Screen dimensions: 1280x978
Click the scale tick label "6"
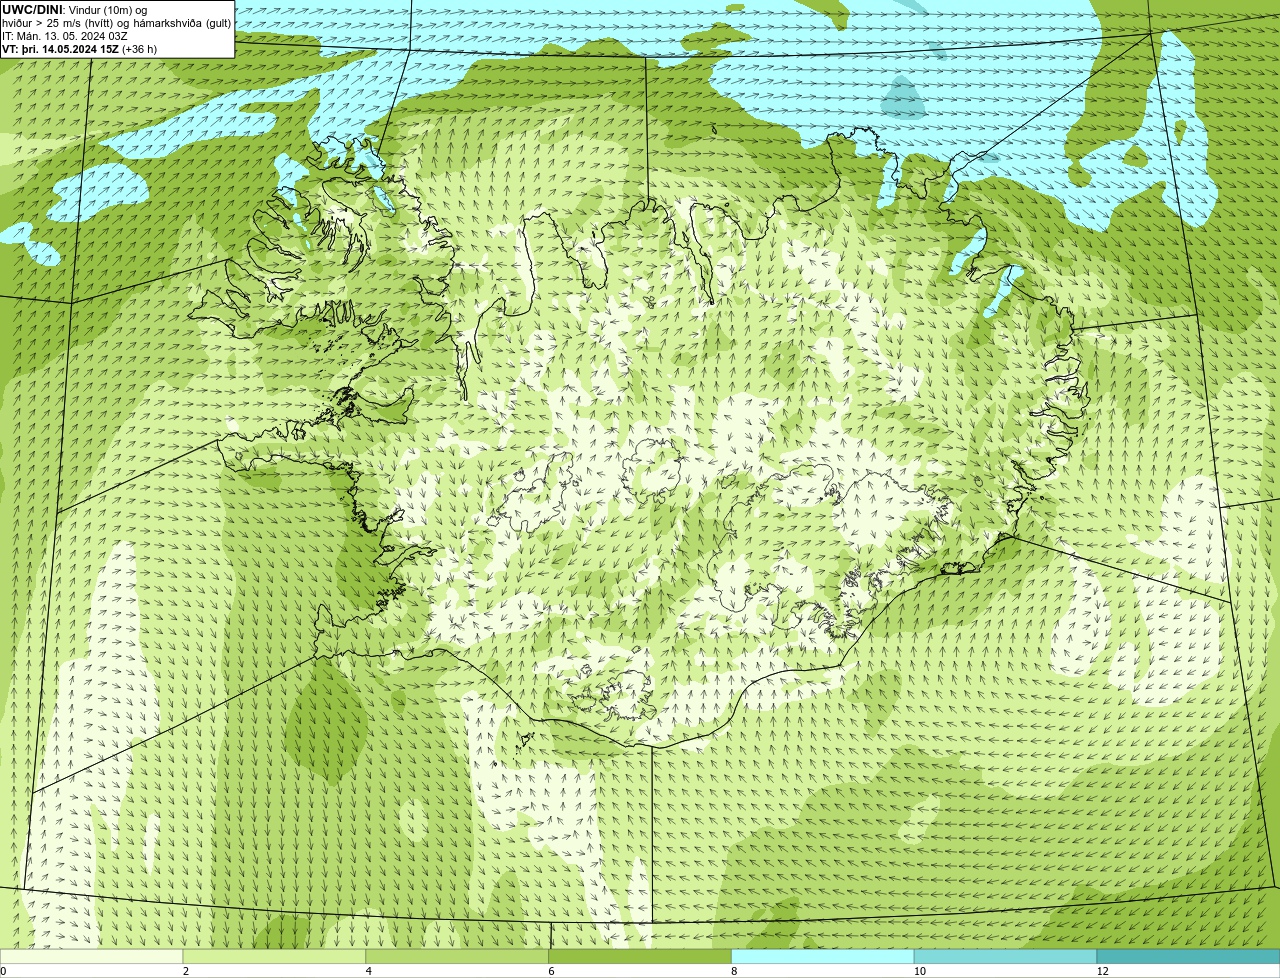(551, 971)
